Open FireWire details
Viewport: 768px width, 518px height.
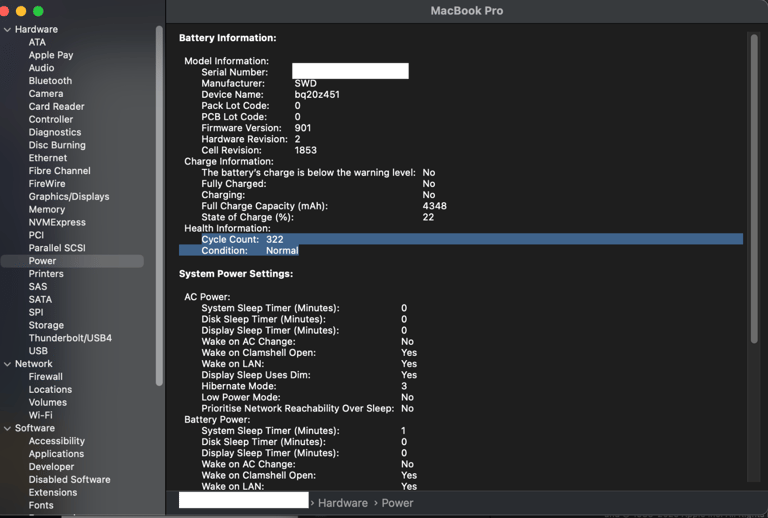(x=47, y=184)
